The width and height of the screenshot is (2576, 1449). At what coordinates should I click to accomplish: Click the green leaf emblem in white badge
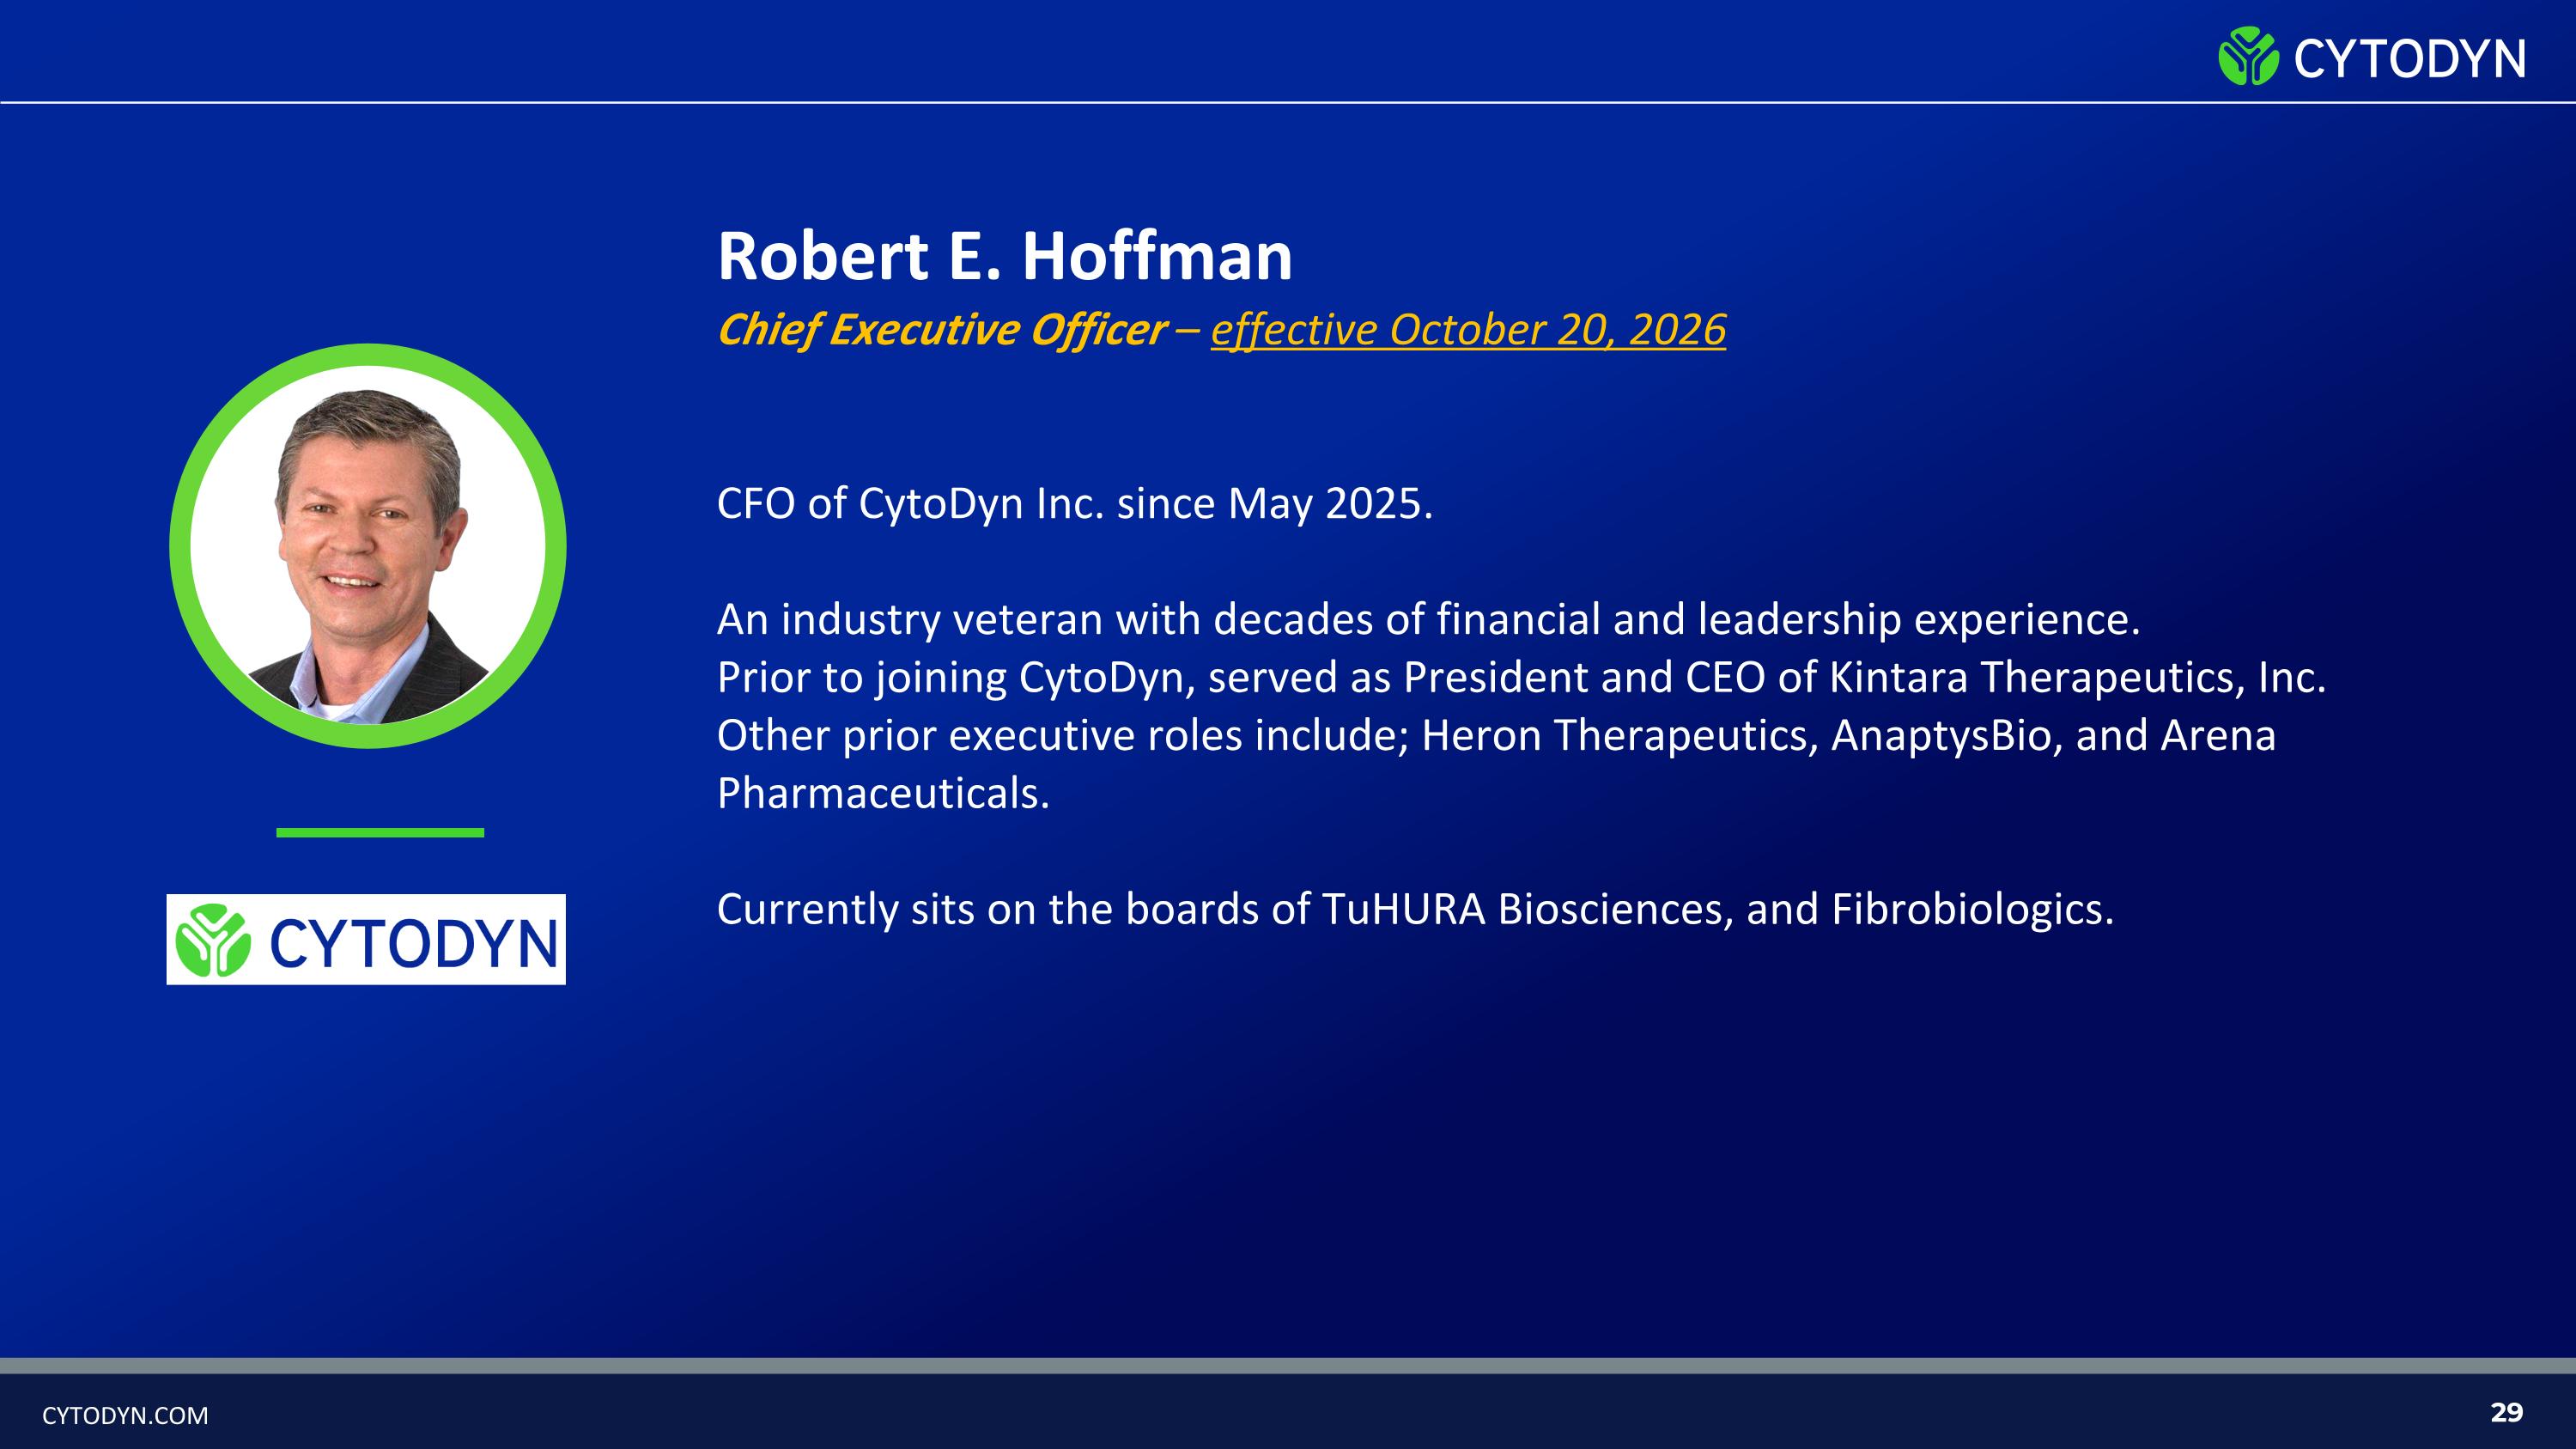pos(213,940)
